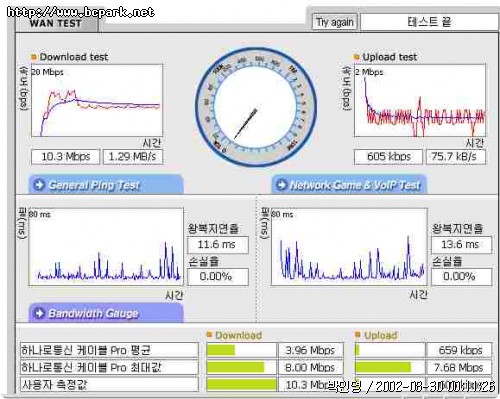Click the 2 Mbps scale label on upload graph
Image resolution: width=500 pixels, height=399 pixels.
point(369,72)
